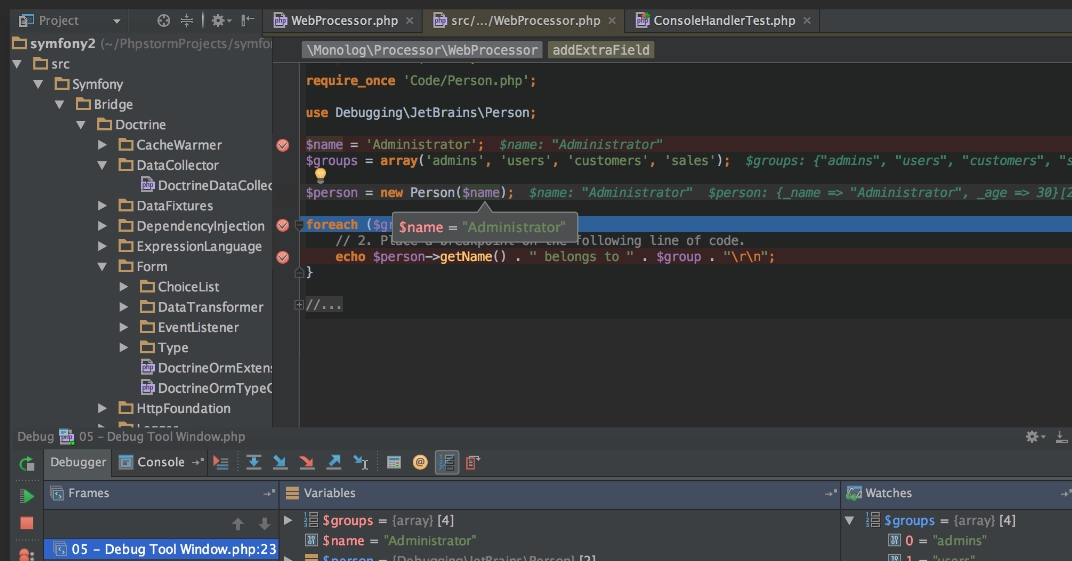The height and width of the screenshot is (561, 1072).
Task: Collapse the Doctrine folder
Action: [81, 125]
